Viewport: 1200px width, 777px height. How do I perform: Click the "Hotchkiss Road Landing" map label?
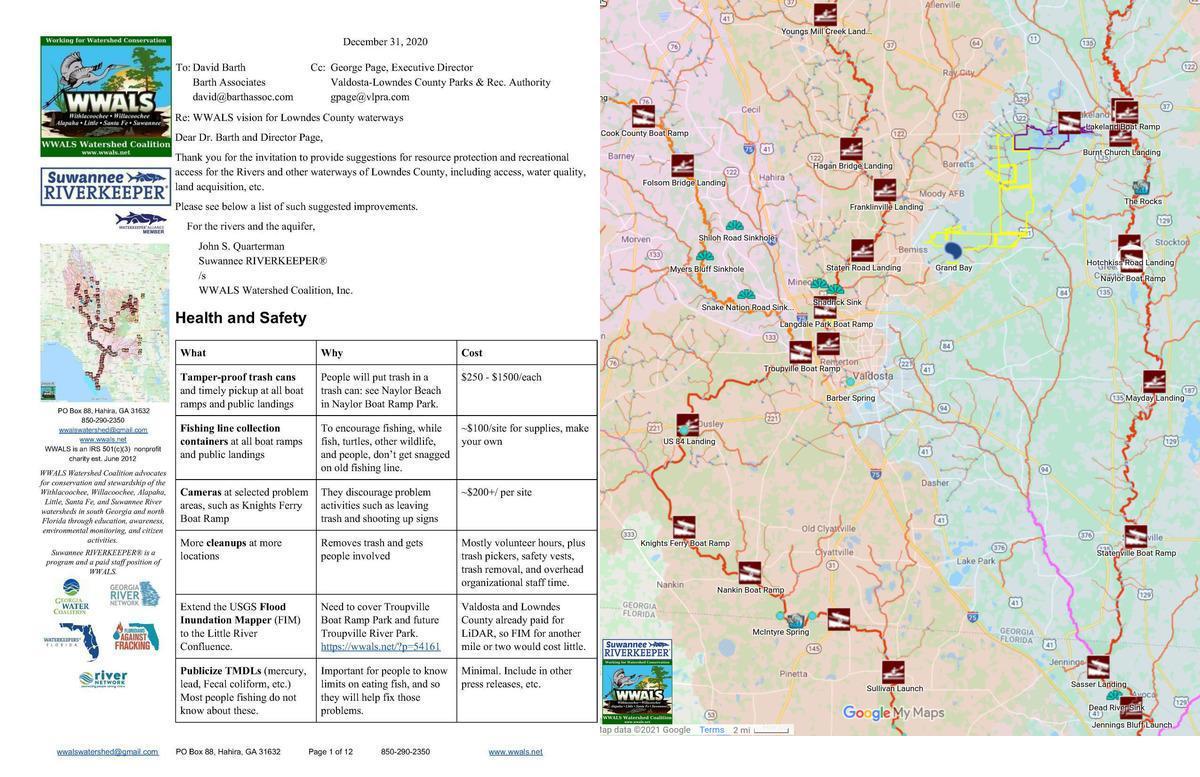pyautogui.click(x=1130, y=263)
